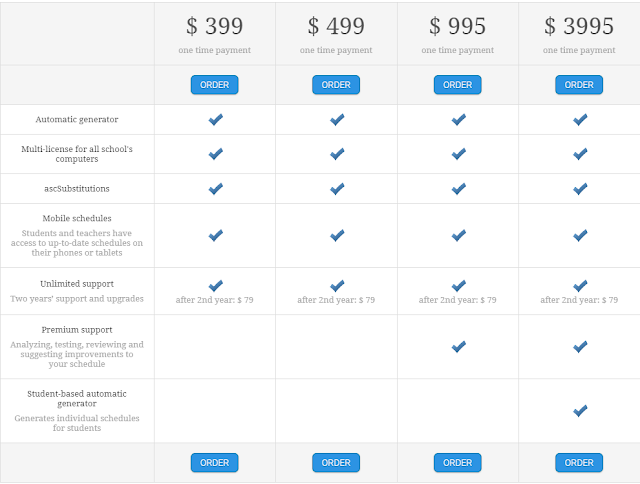Click Premium support checkmark in $ 995 column

point(458,346)
